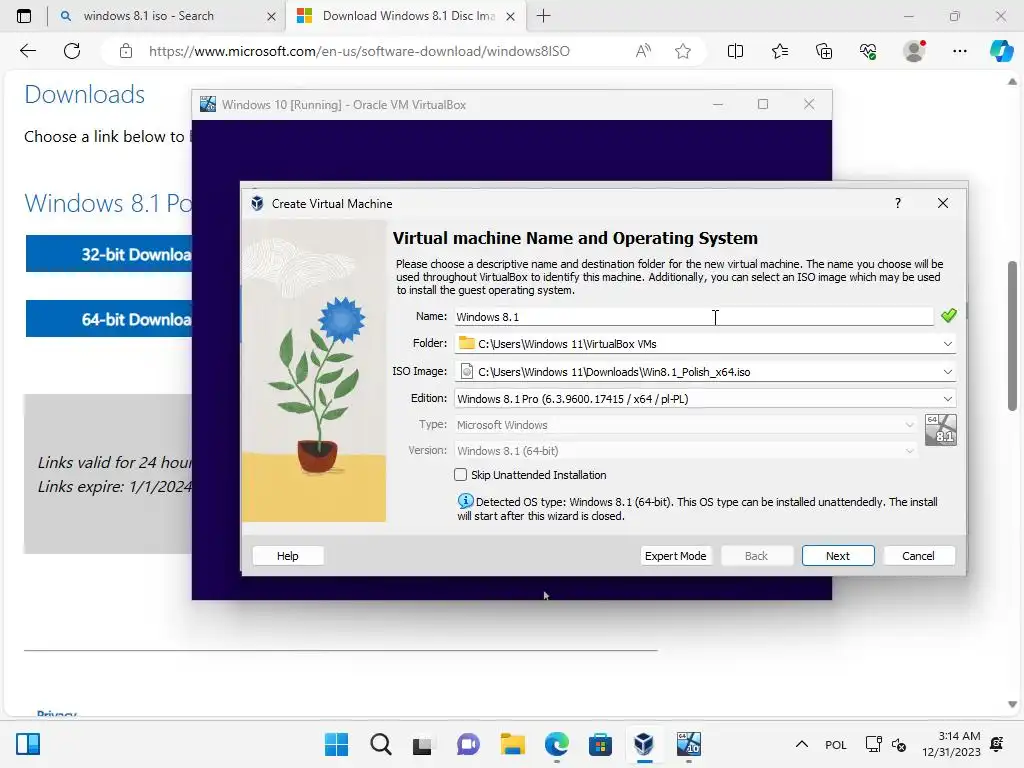Close the Create Virtual Machine dialog
The image size is (1024, 768).
pyautogui.click(x=942, y=203)
